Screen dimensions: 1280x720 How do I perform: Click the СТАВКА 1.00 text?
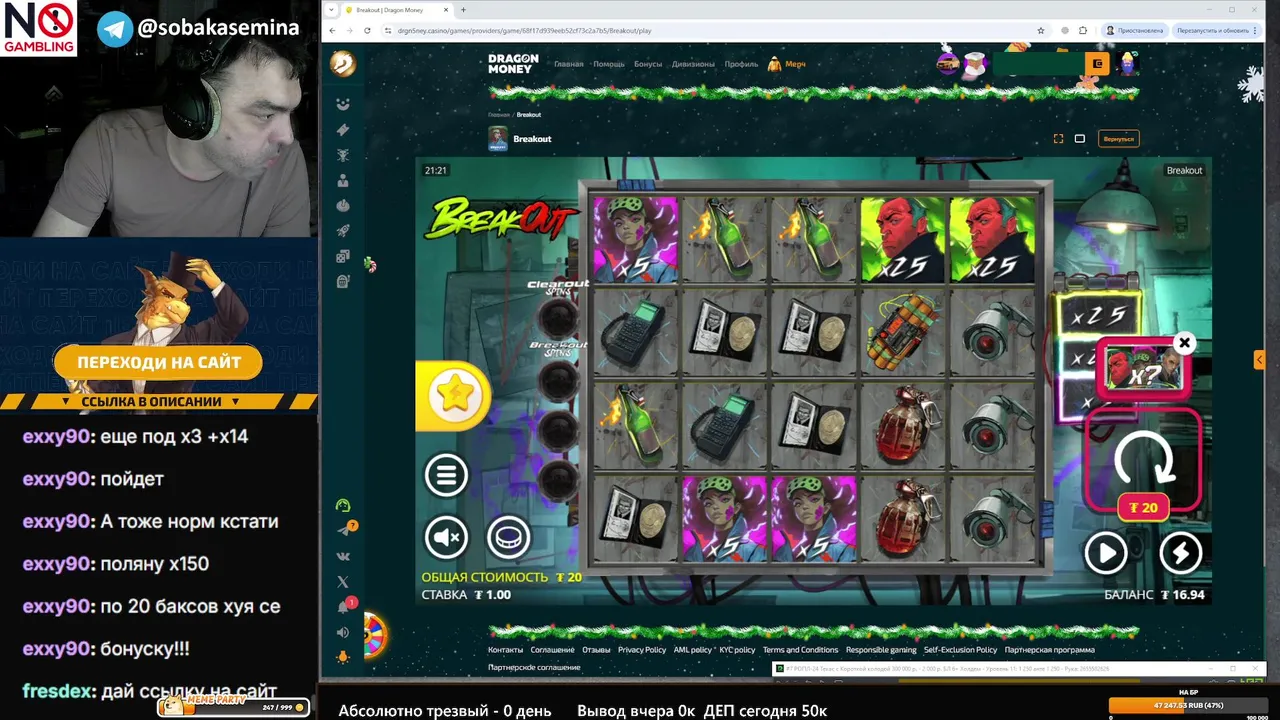tap(466, 595)
